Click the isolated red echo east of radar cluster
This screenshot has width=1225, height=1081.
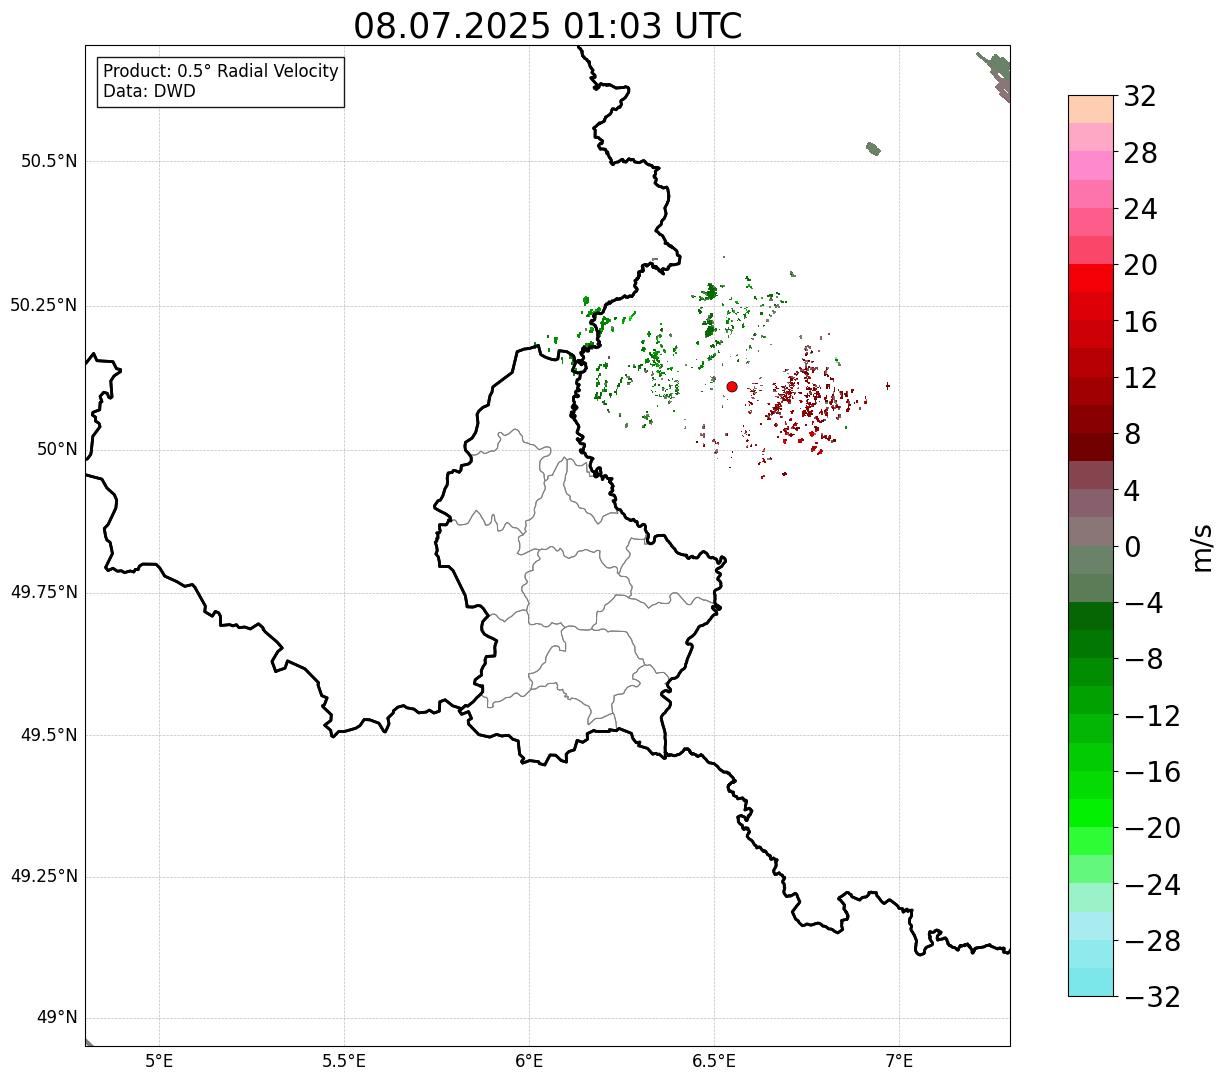(887, 386)
